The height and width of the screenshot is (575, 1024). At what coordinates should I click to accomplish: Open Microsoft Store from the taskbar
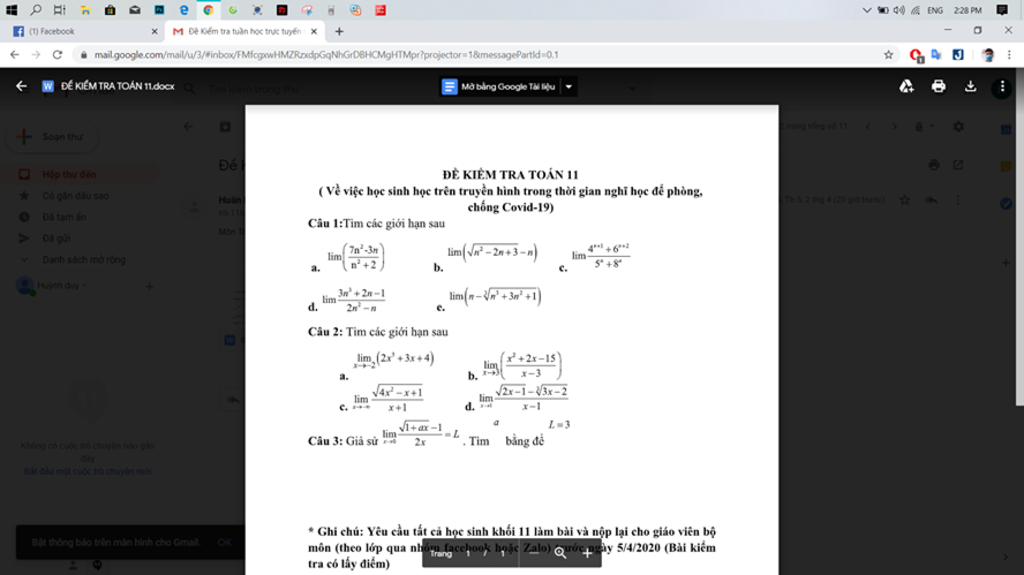(110, 10)
